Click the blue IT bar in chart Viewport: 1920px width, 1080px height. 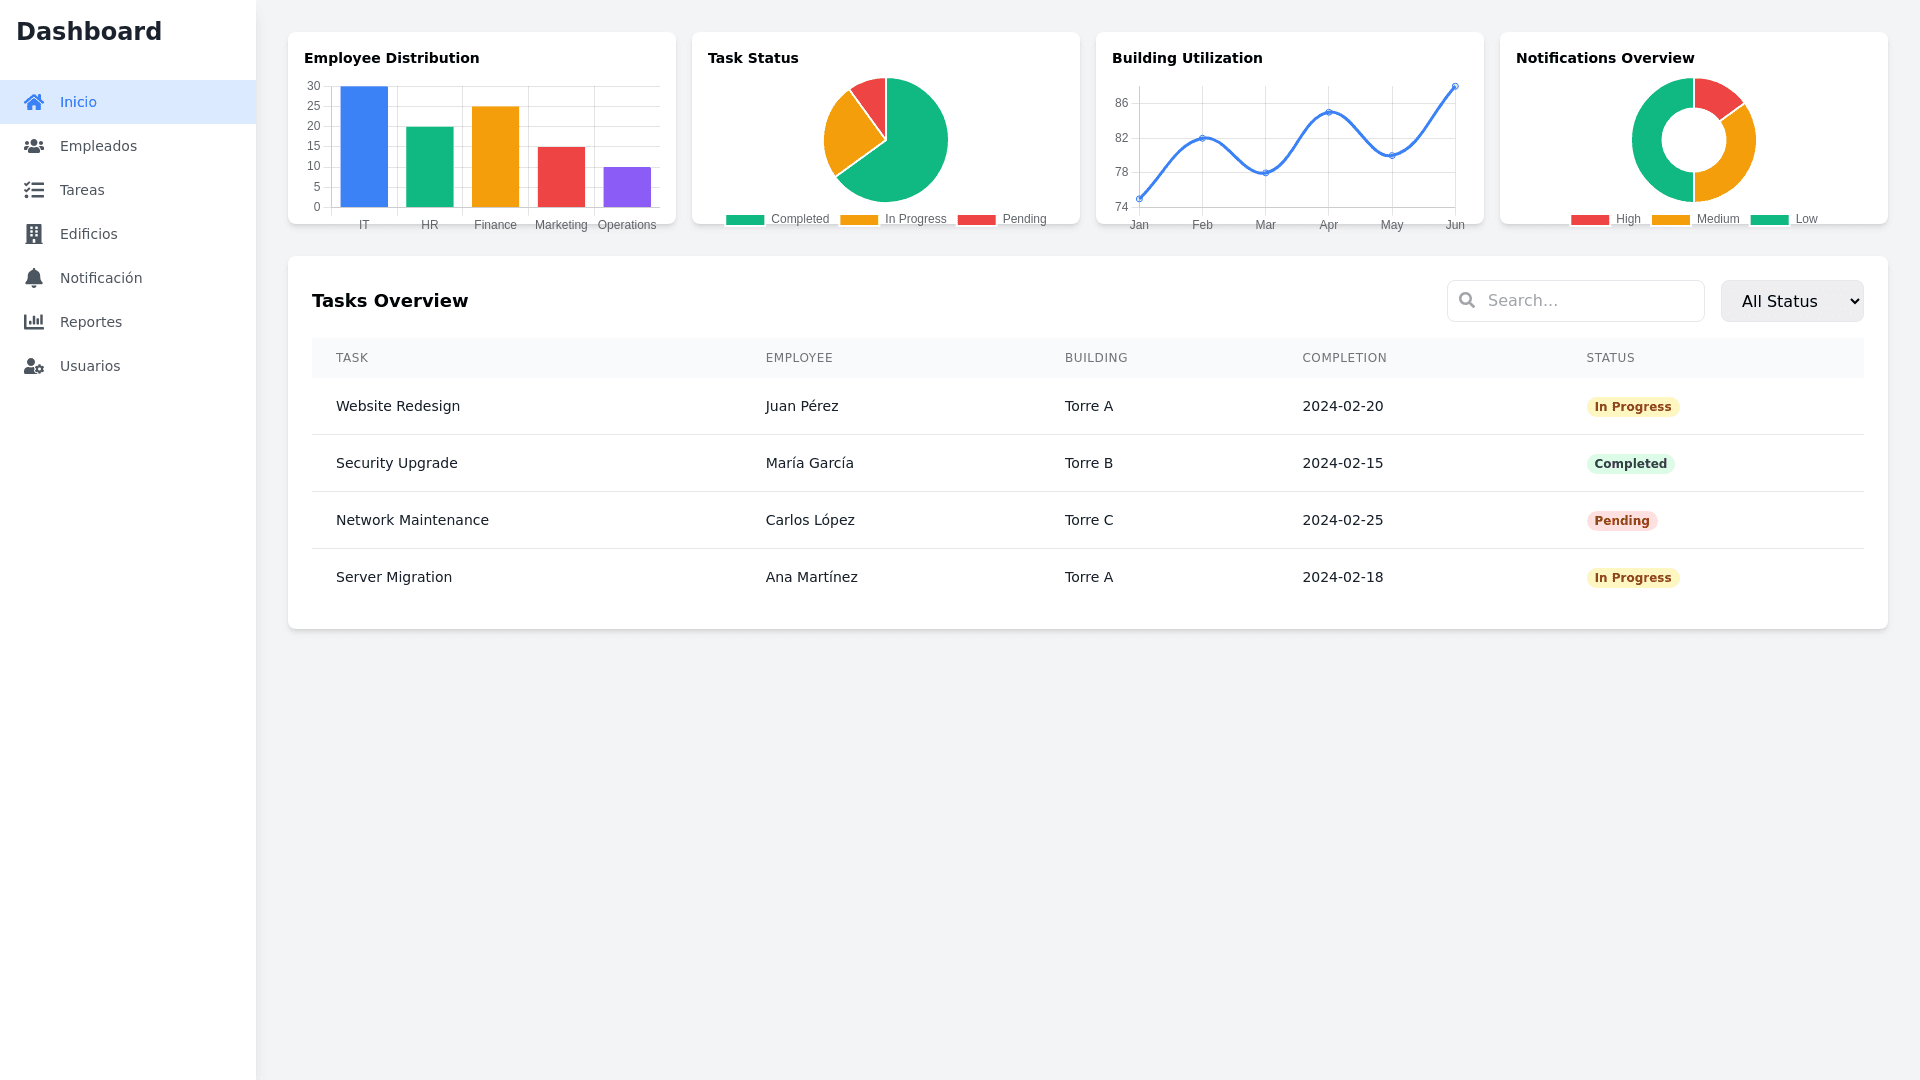click(x=364, y=147)
